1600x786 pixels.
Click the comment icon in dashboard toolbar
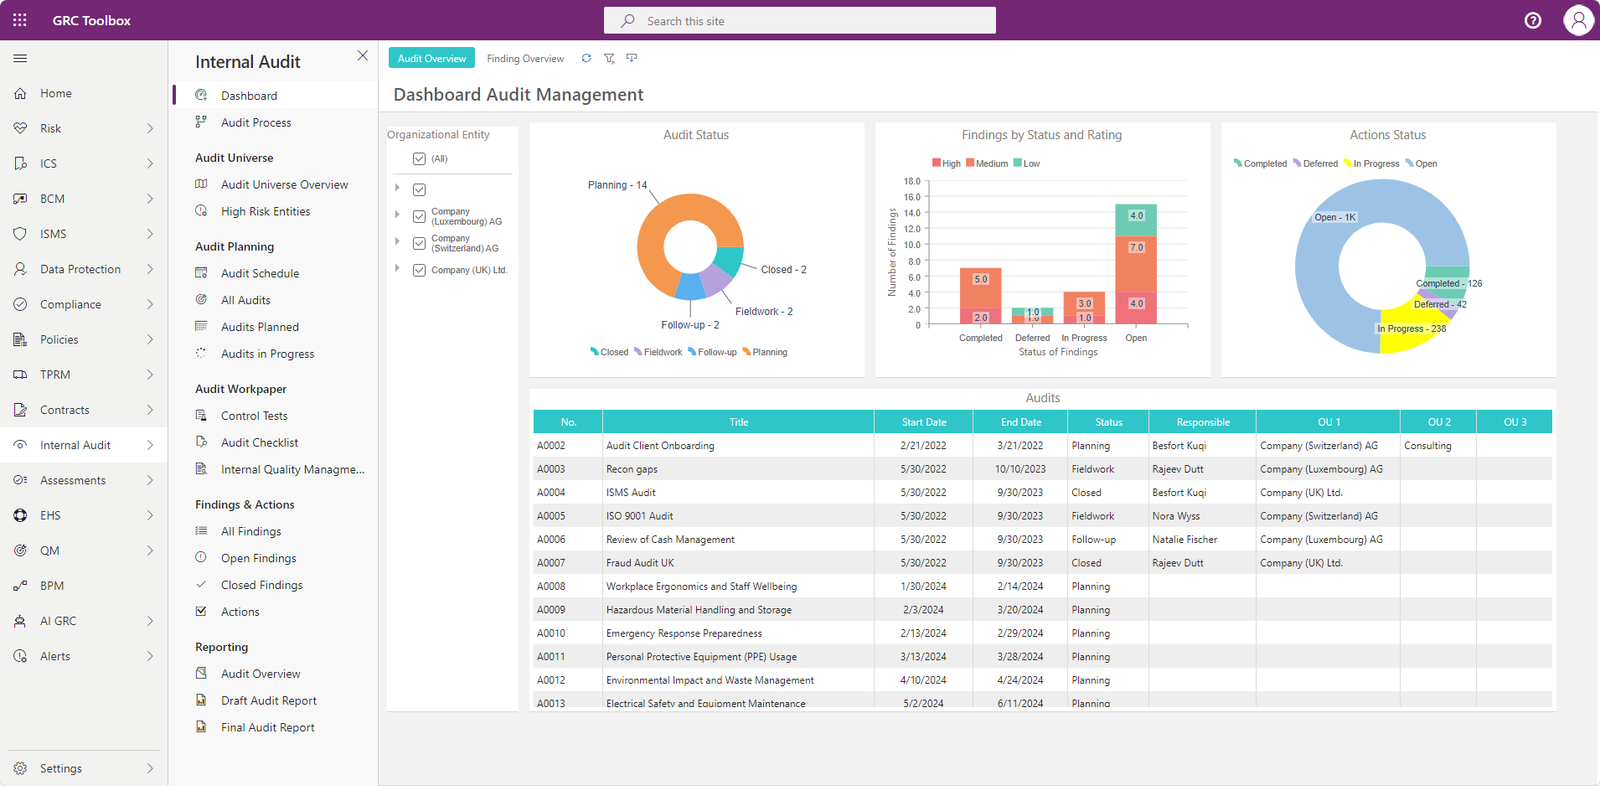631,58
